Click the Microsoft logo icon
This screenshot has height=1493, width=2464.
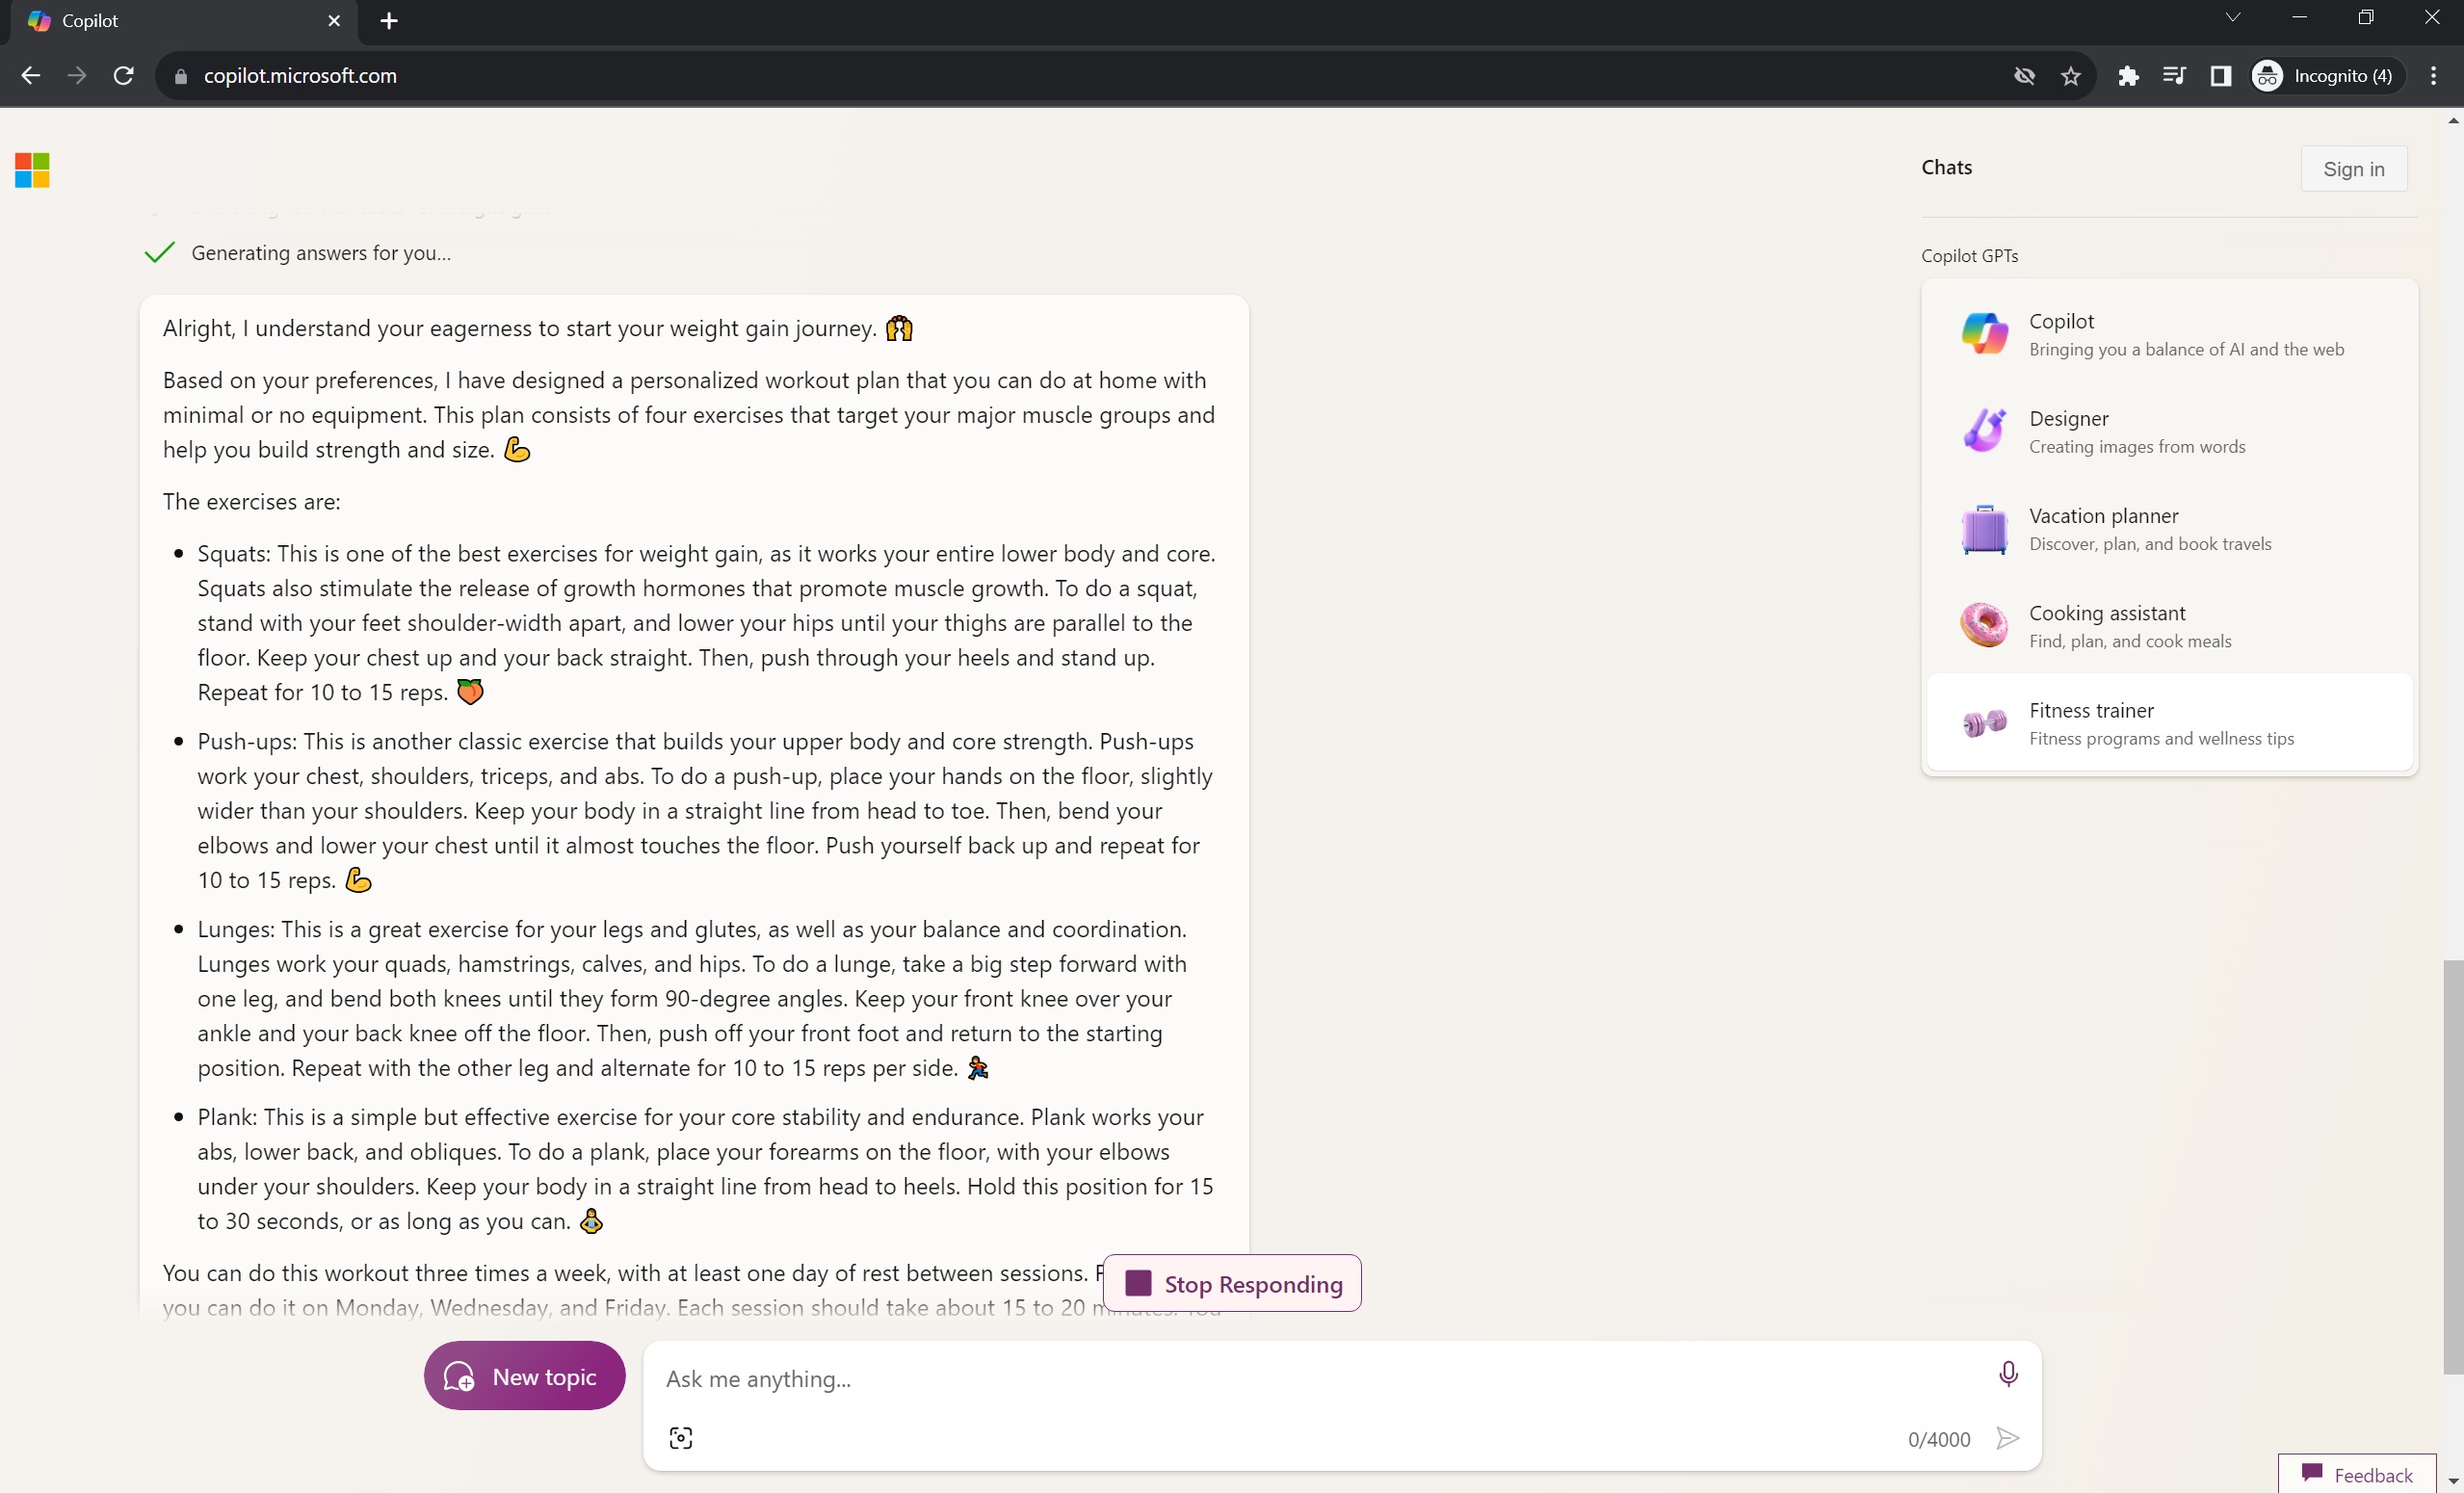click(x=32, y=170)
